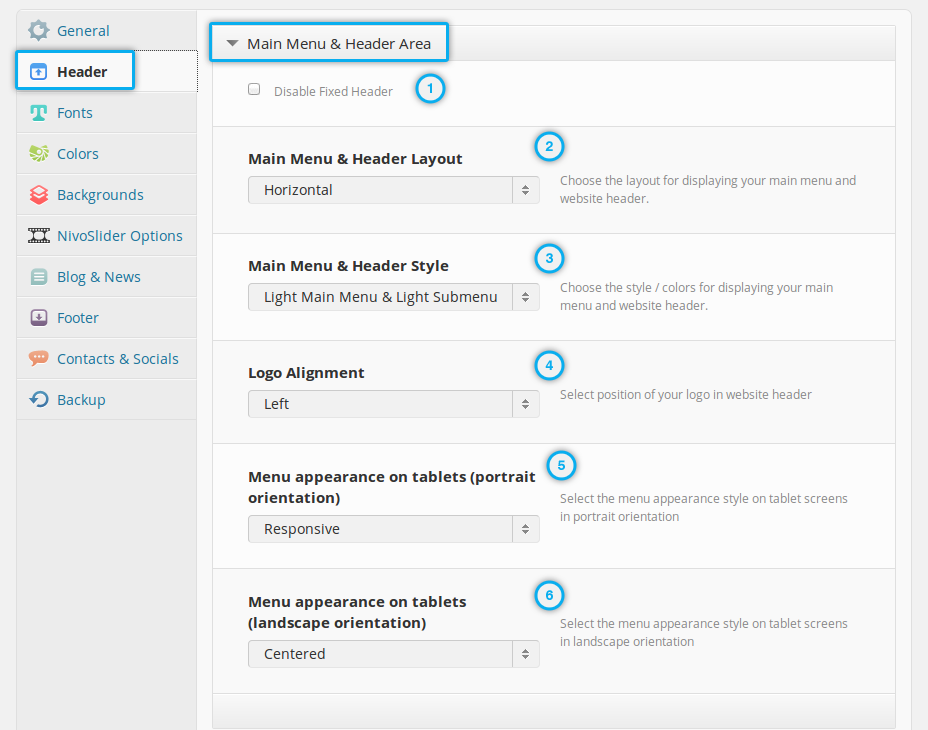The width and height of the screenshot is (928, 730).
Task: Click the General gear icon in sidebar
Action: pyautogui.click(x=39, y=30)
